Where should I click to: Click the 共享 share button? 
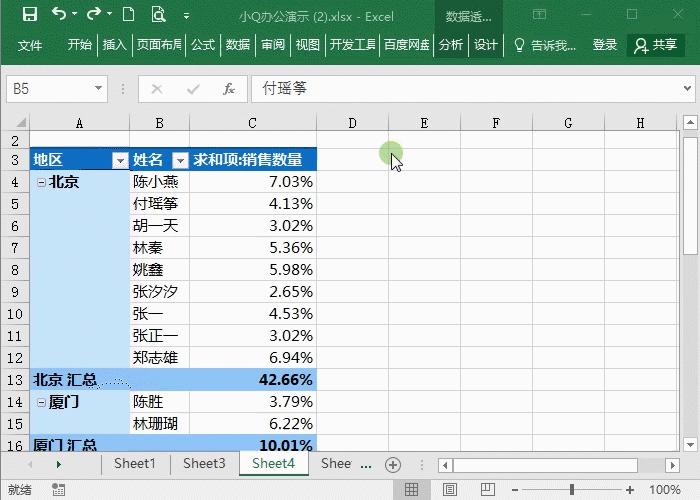click(x=656, y=45)
